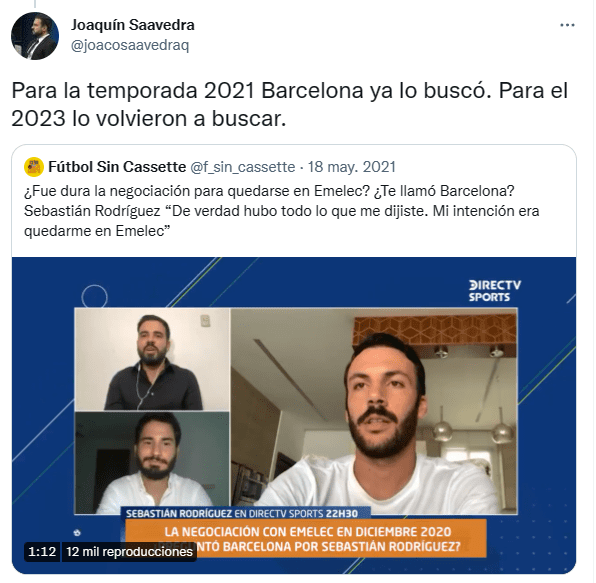
Task: Click the Fútbol Sin Cassette avatar icon
Action: 34,167
